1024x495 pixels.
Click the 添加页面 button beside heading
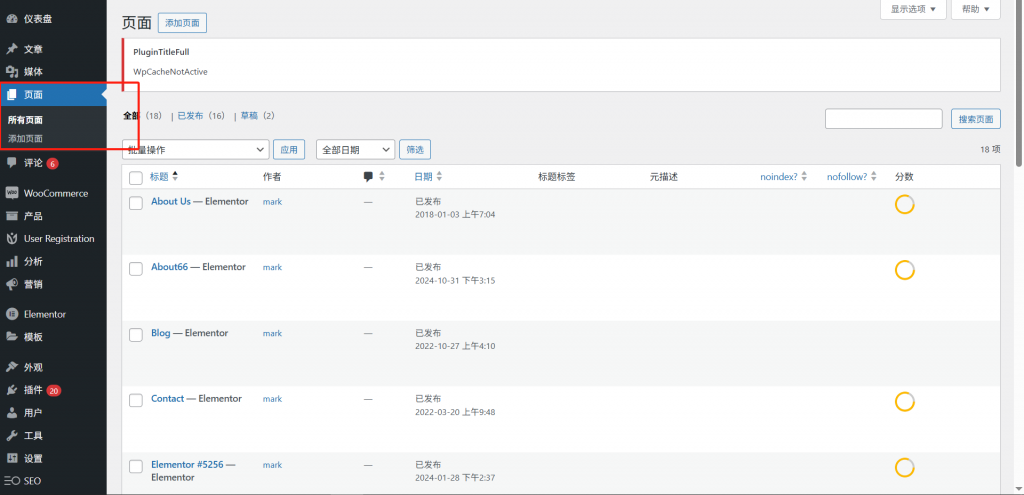pyautogui.click(x=183, y=23)
